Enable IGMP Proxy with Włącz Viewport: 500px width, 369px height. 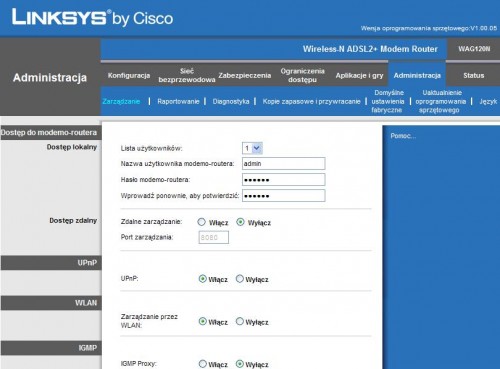202,364
